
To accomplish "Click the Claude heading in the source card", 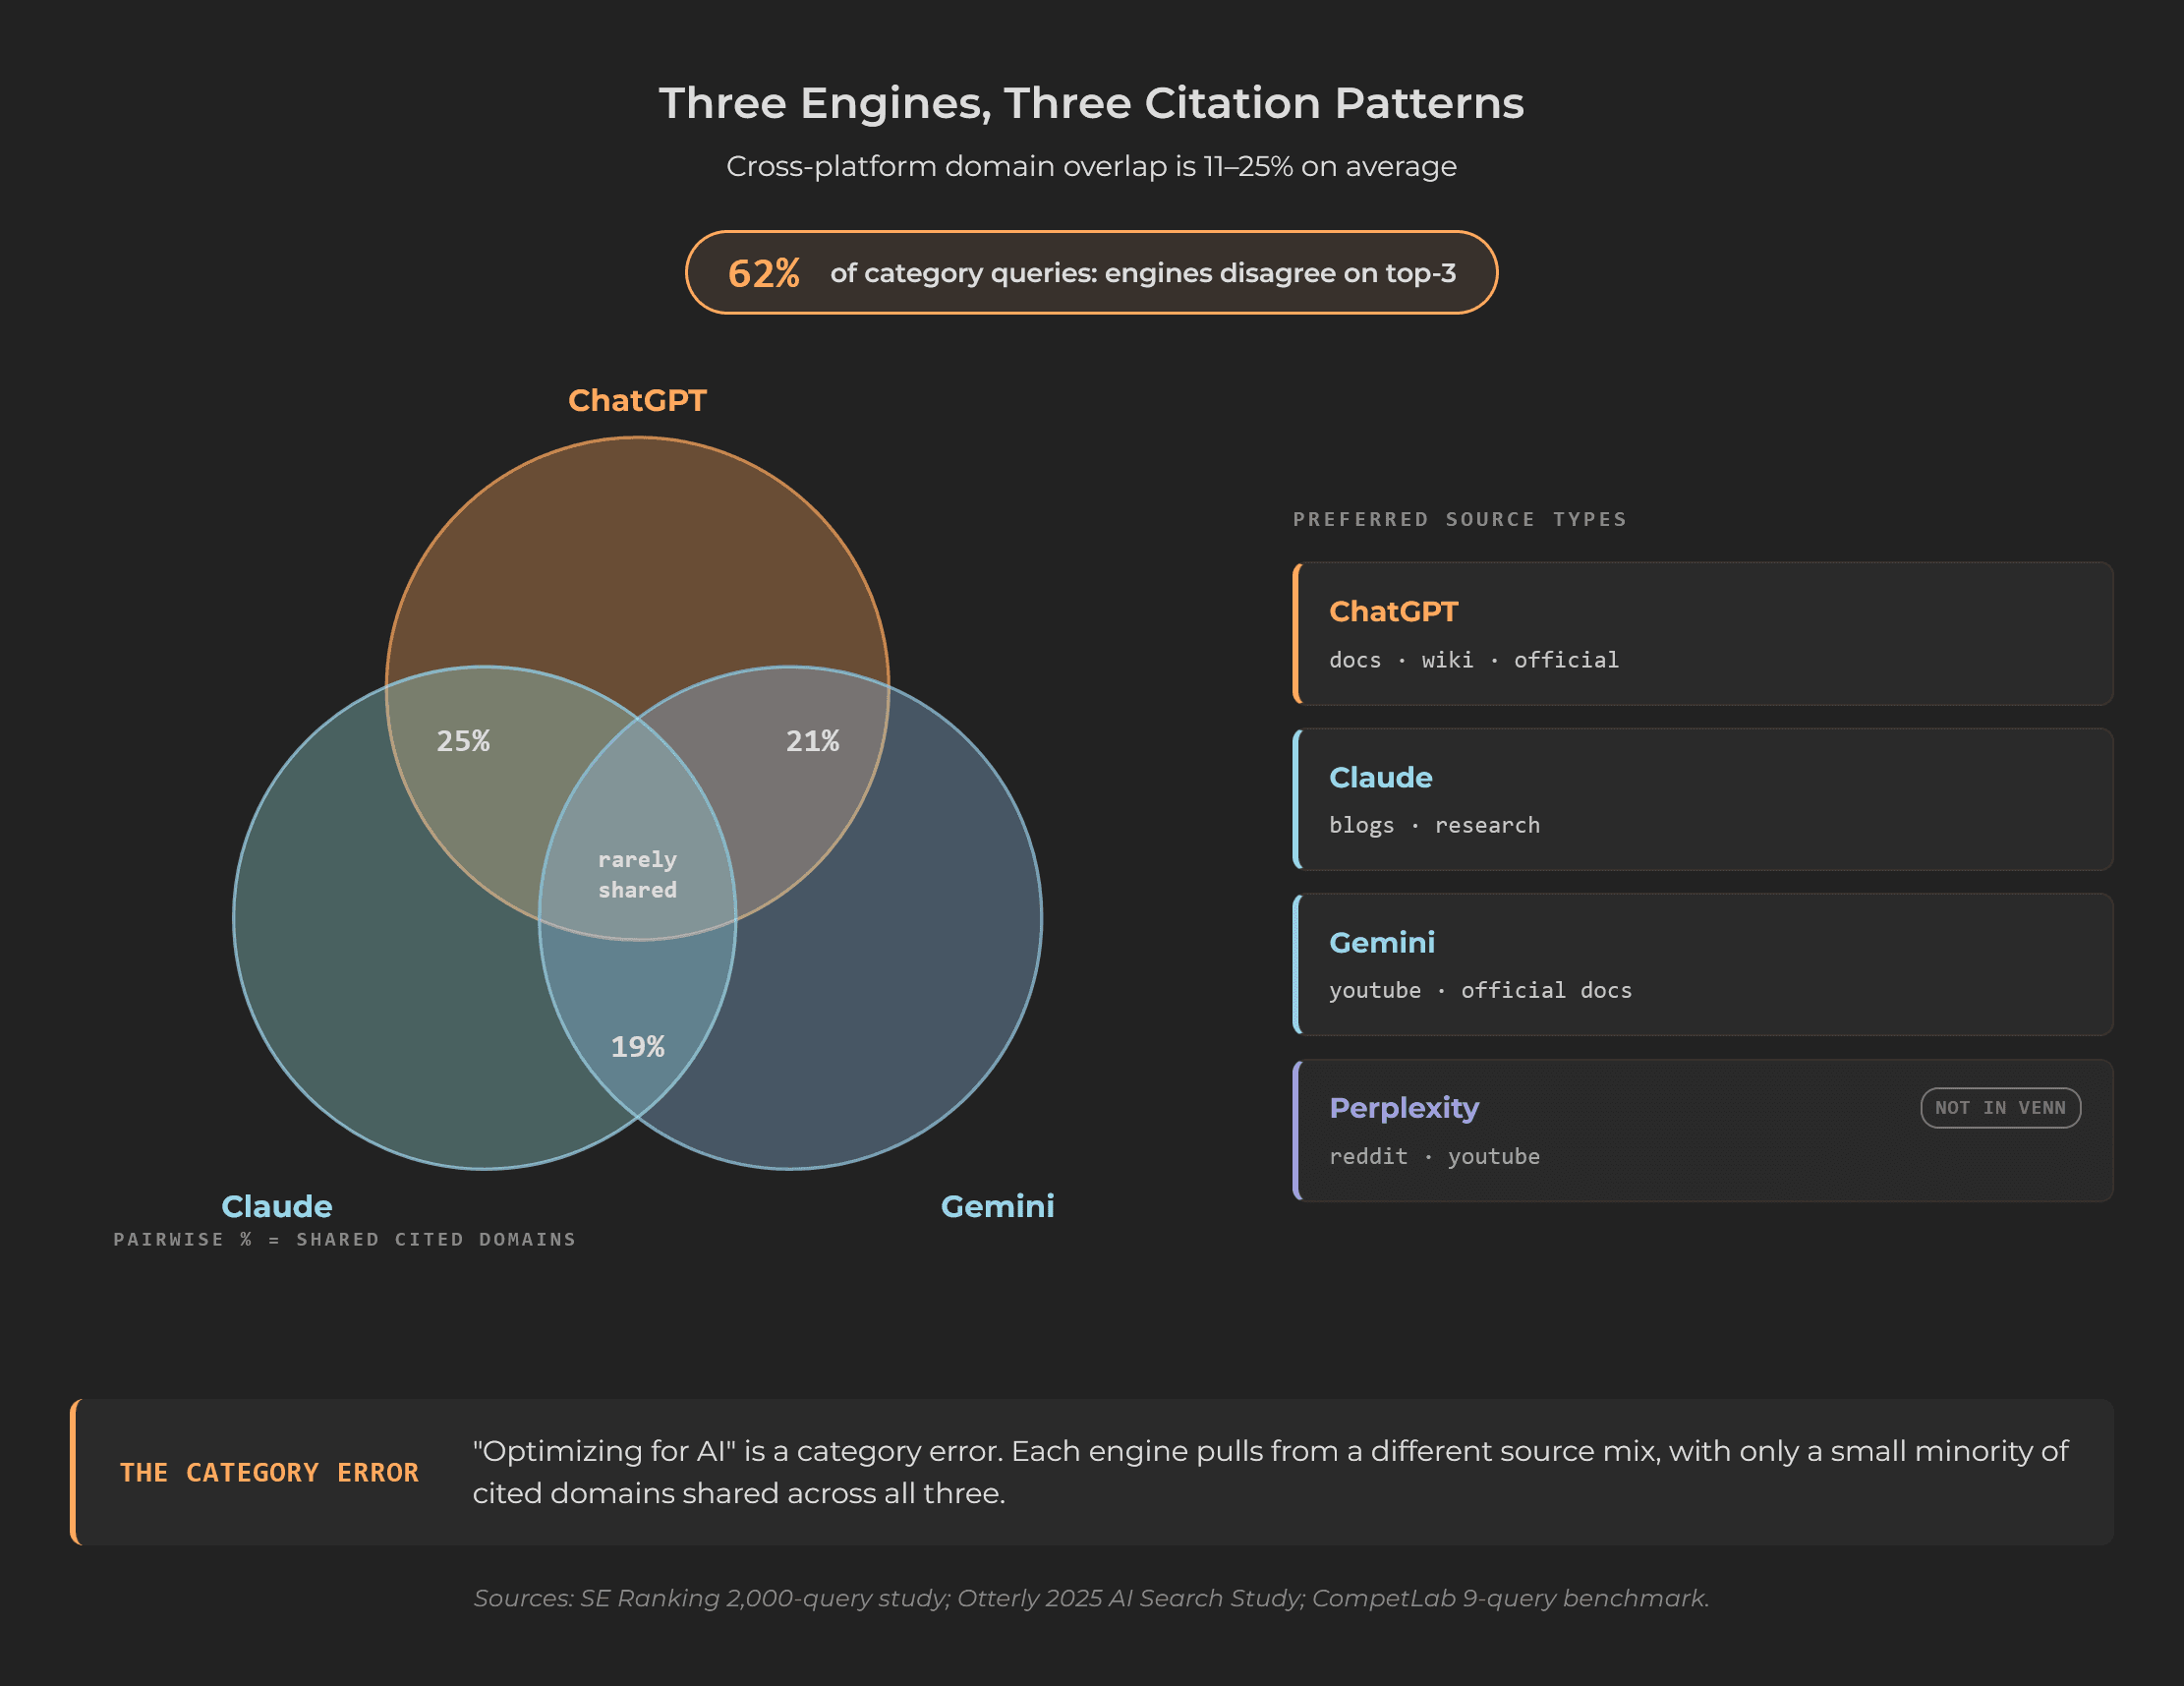I will coord(1380,777).
